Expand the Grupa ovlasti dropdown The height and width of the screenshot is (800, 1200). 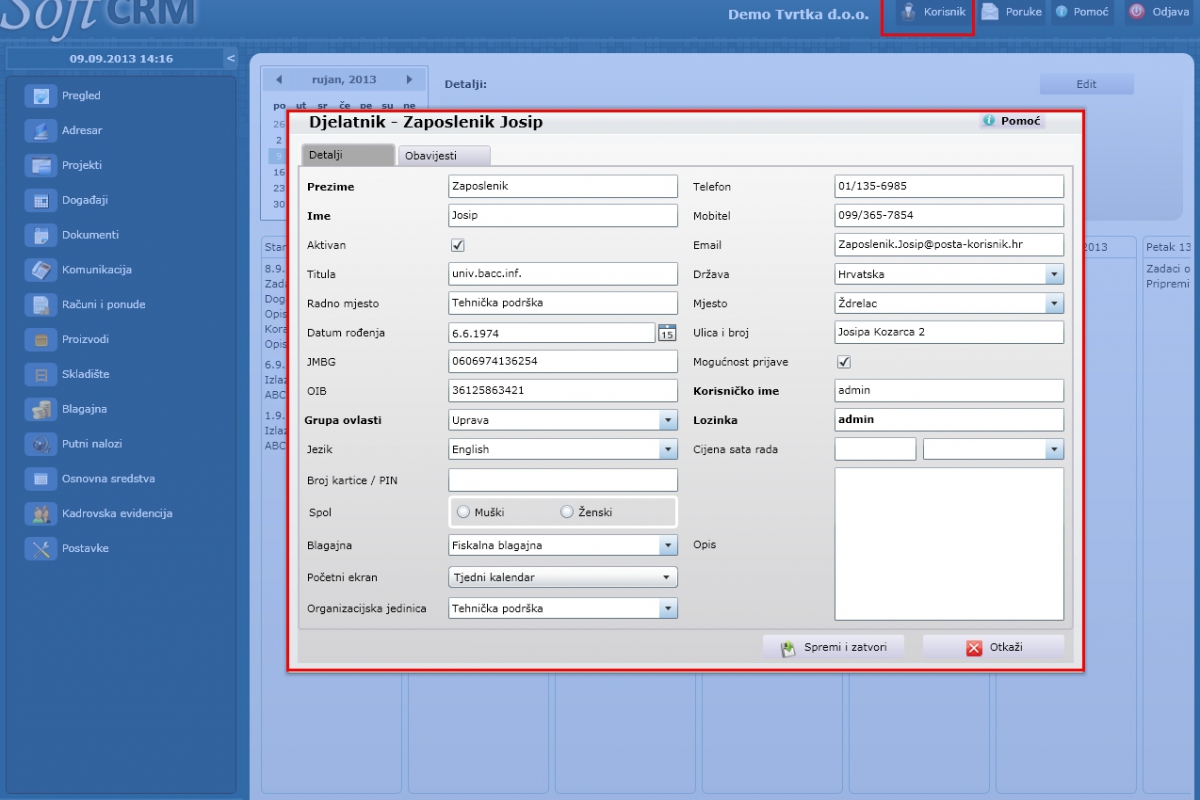[668, 421]
